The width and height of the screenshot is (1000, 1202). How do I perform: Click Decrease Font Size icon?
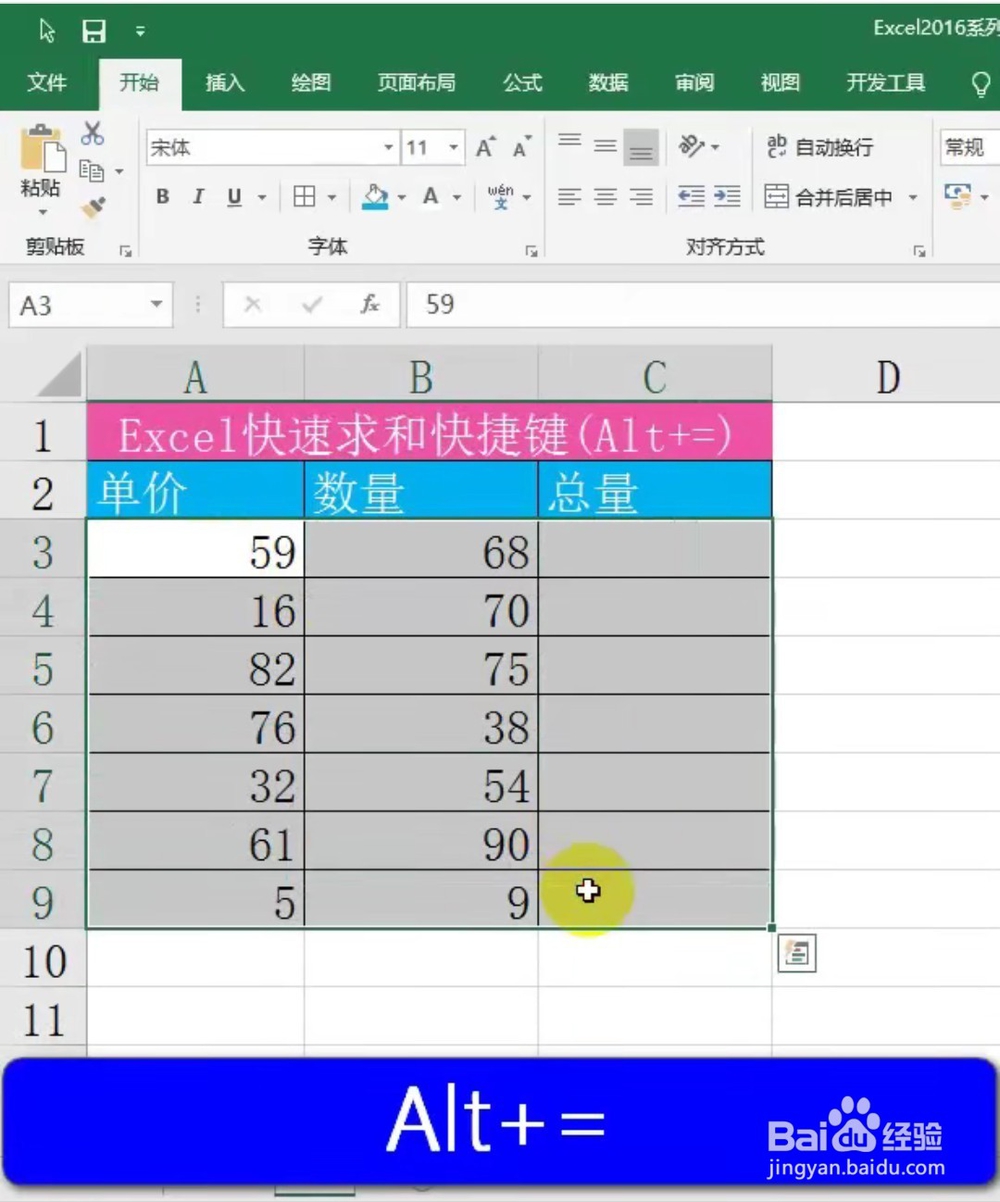coord(521,148)
